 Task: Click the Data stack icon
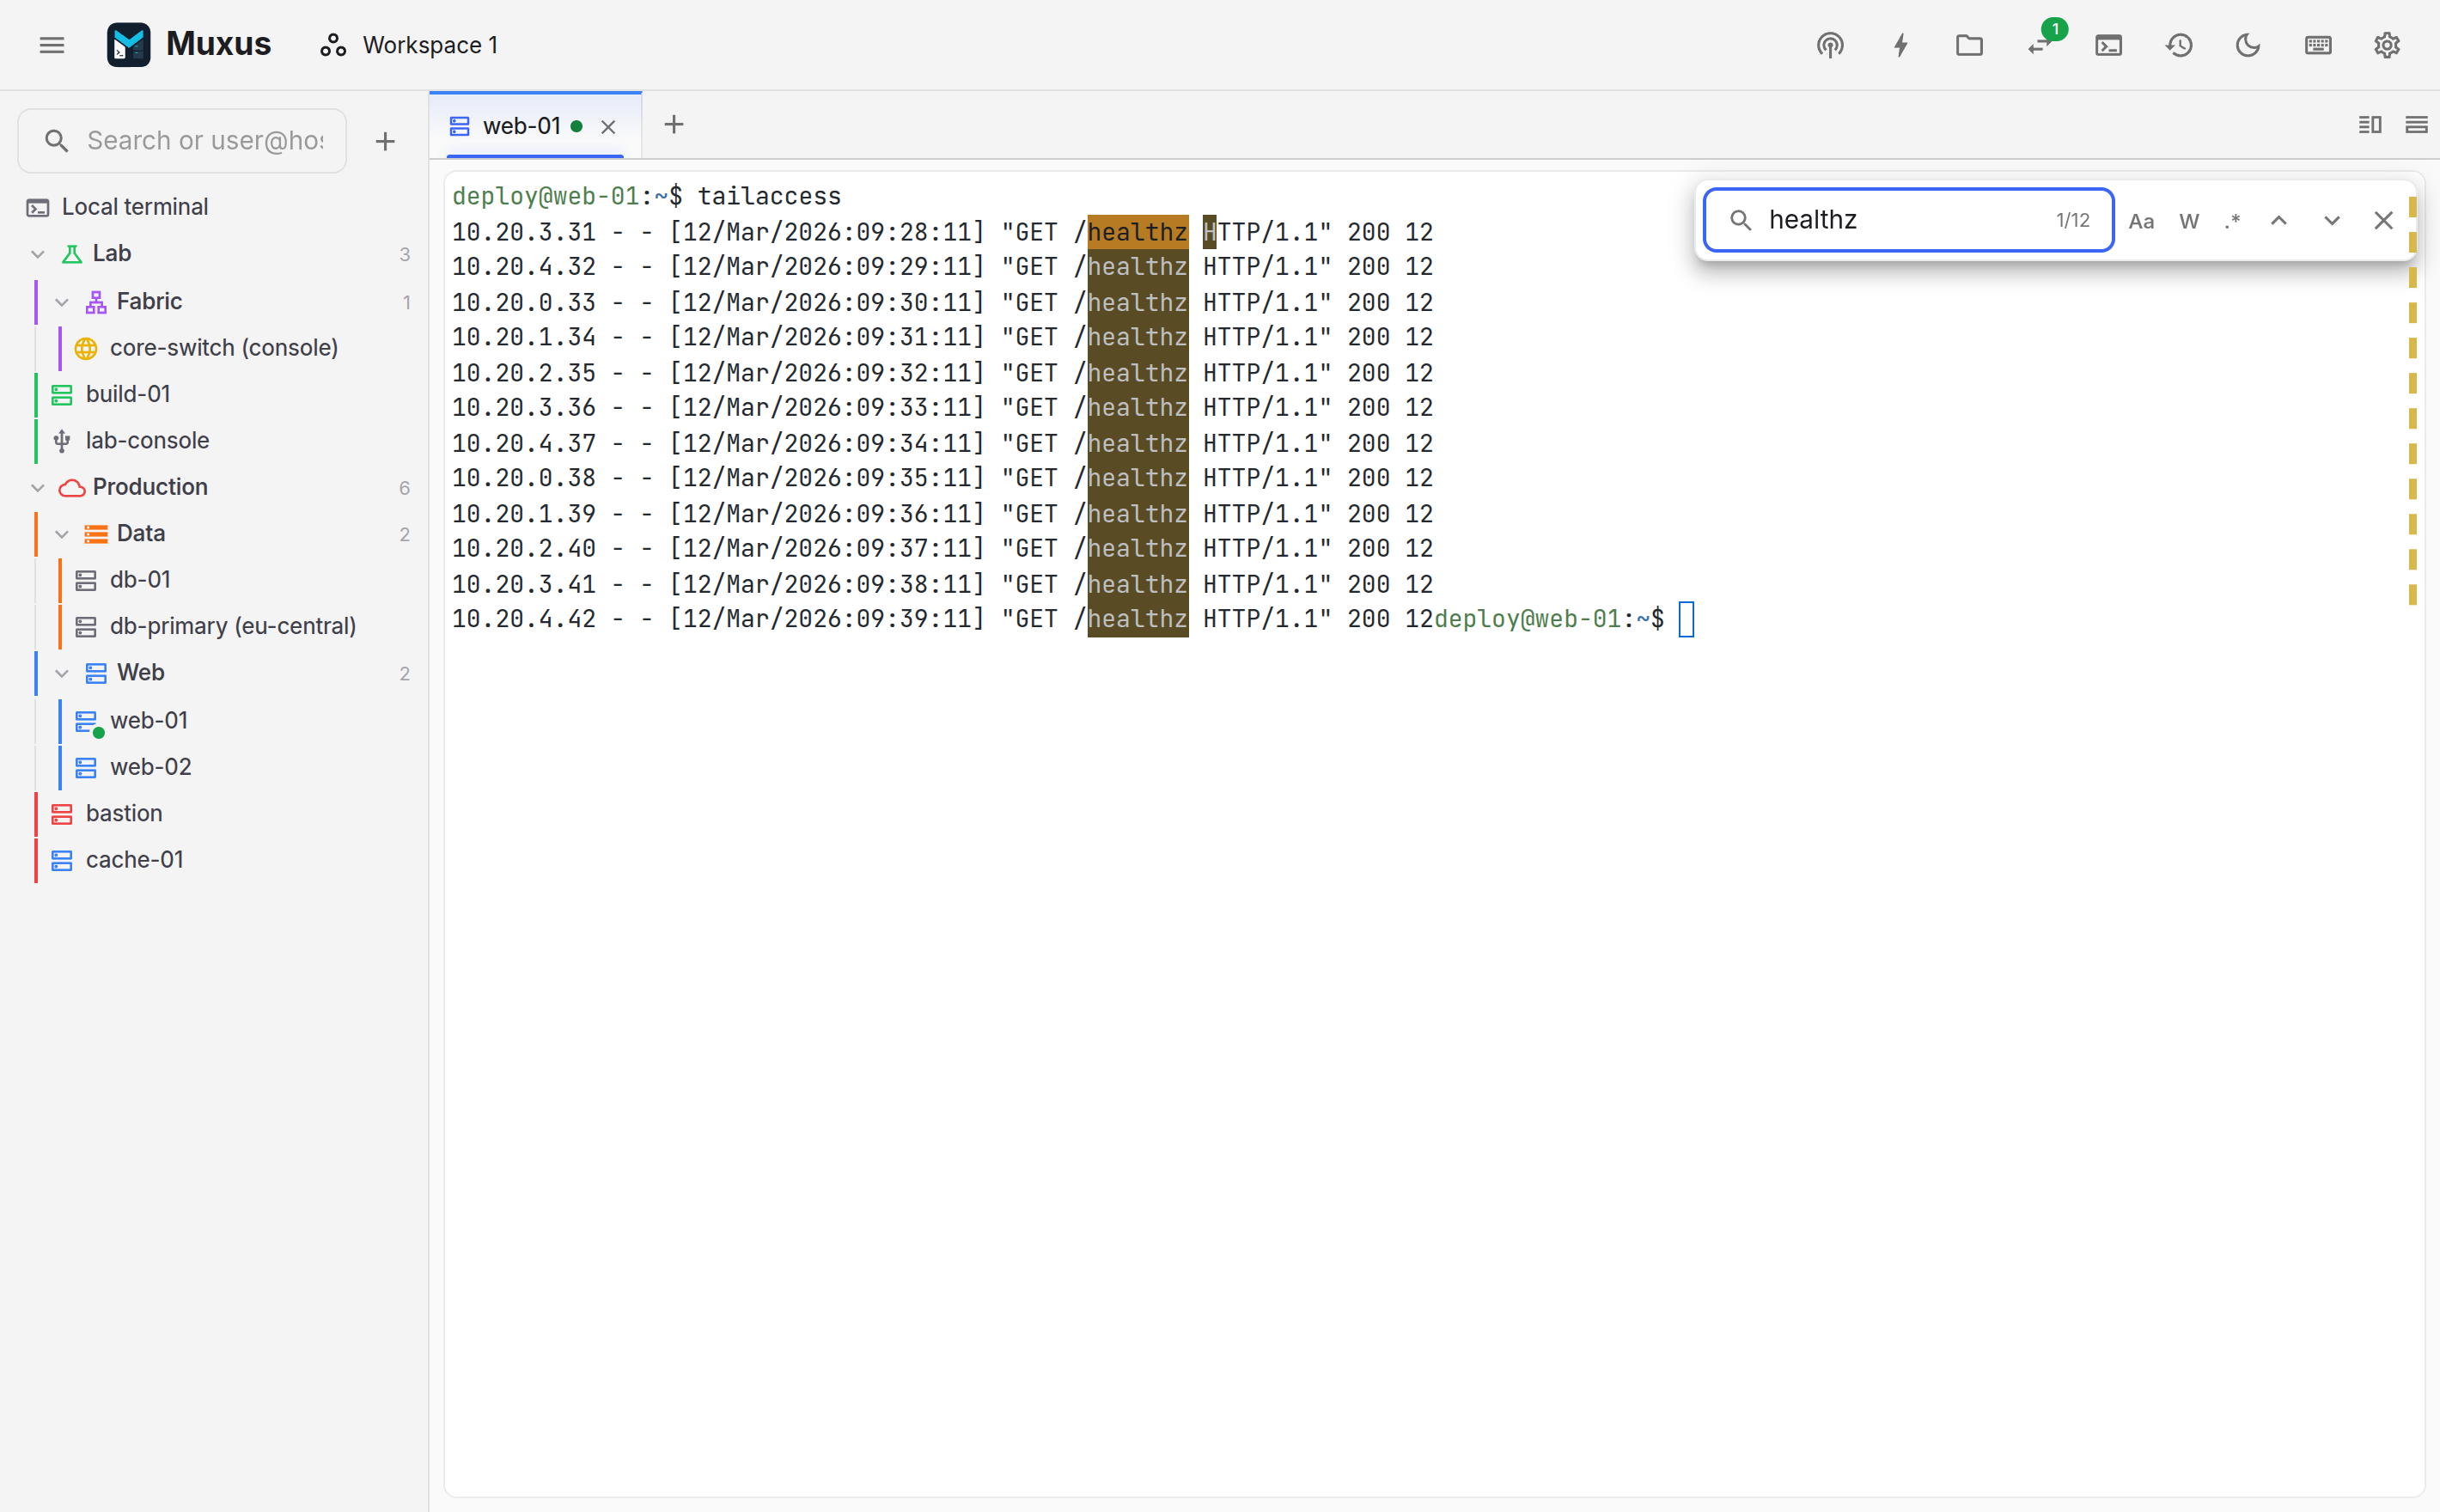[96, 534]
